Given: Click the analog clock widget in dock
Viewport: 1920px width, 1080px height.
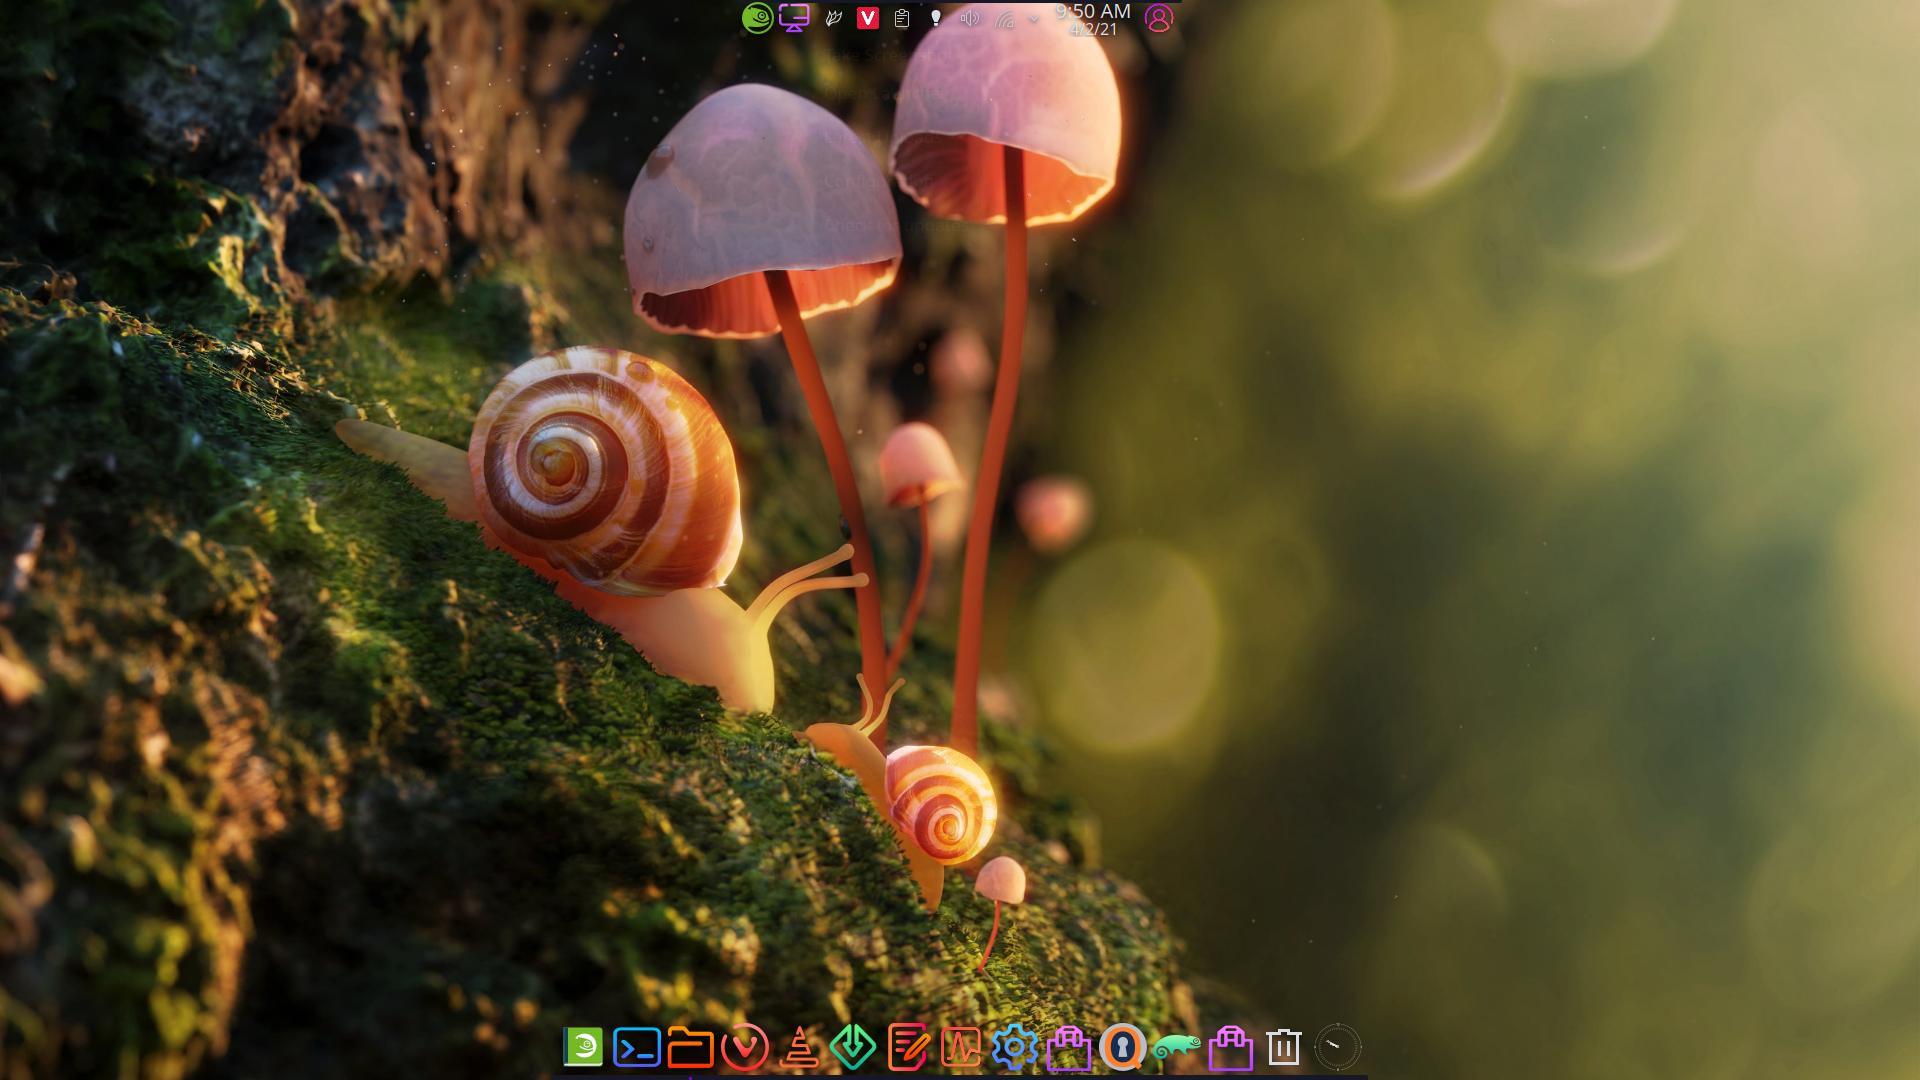Looking at the screenshot, I should pos(1337,1047).
